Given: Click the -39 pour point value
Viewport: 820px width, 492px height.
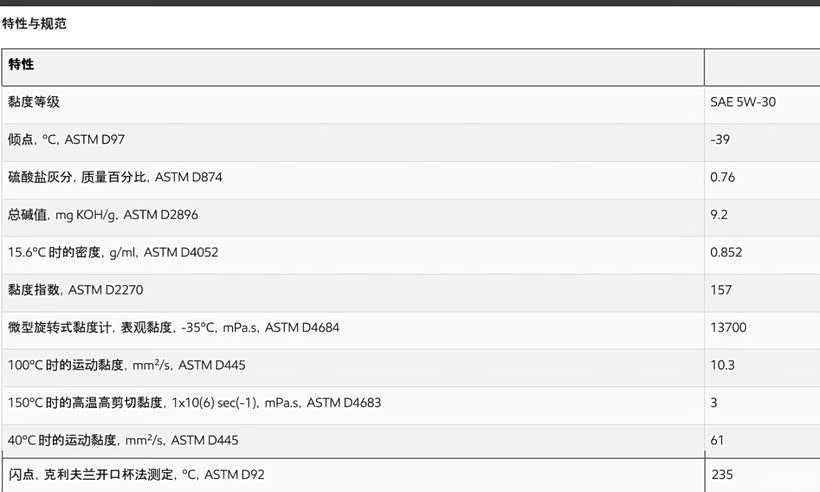Looking at the screenshot, I should (x=720, y=140).
